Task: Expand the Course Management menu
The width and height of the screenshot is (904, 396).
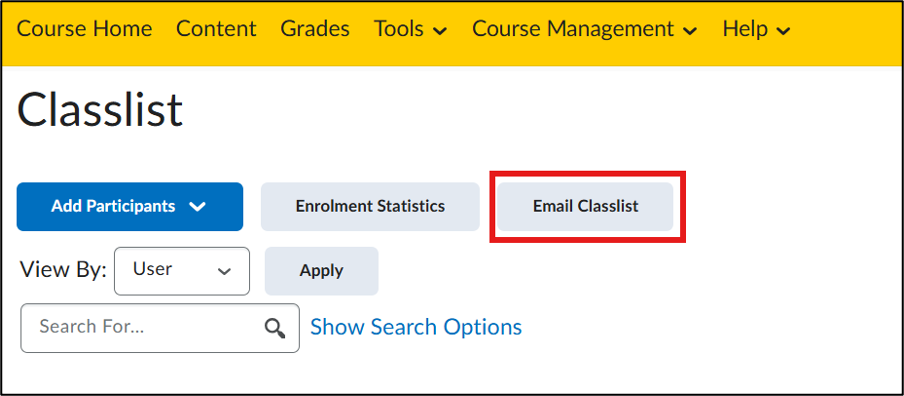Action: (585, 29)
